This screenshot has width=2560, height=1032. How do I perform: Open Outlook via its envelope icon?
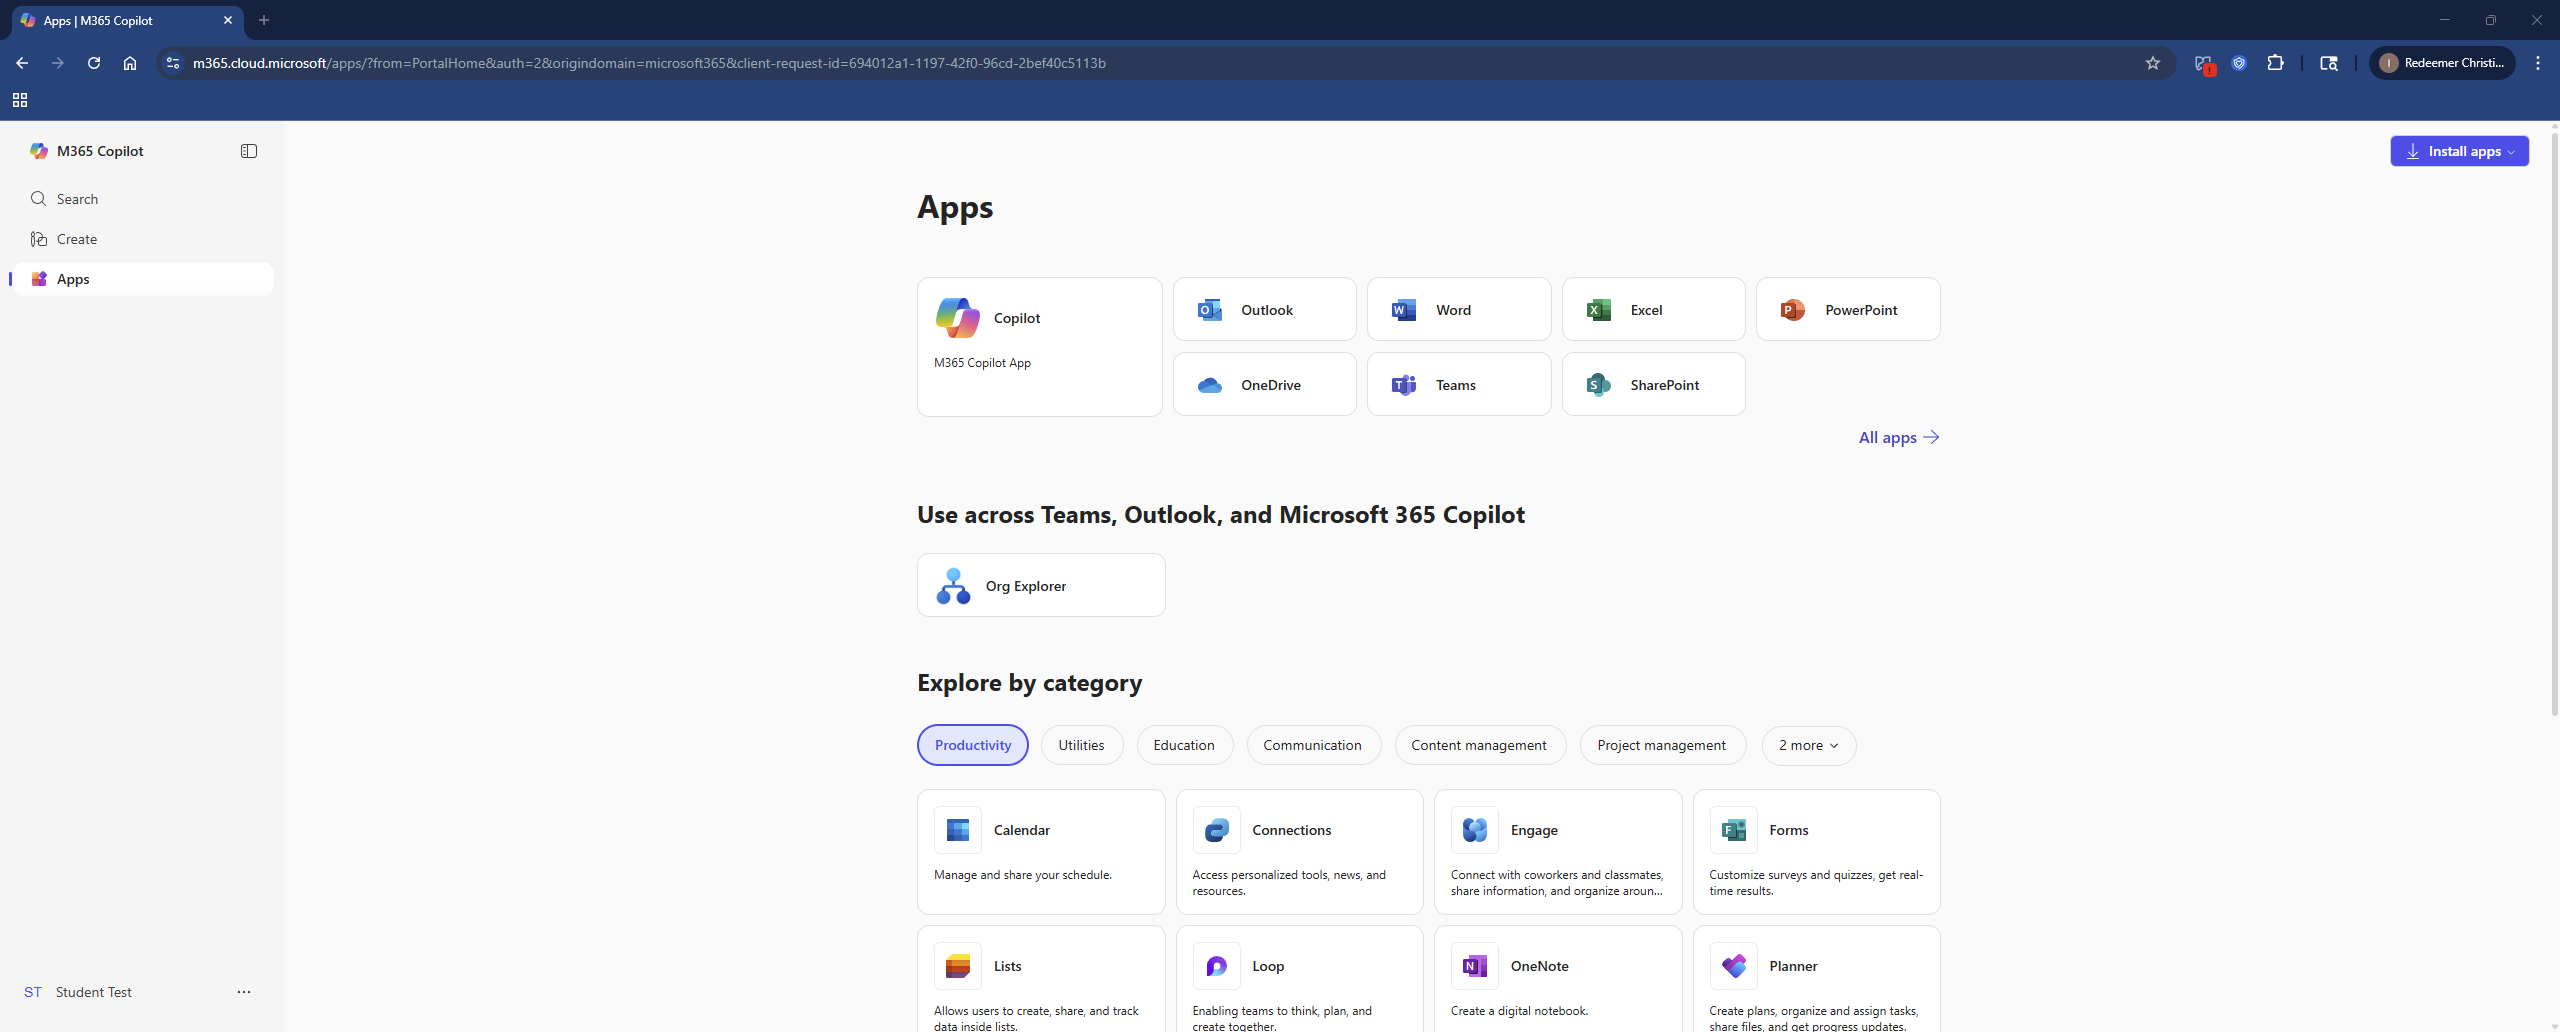pos(1210,310)
